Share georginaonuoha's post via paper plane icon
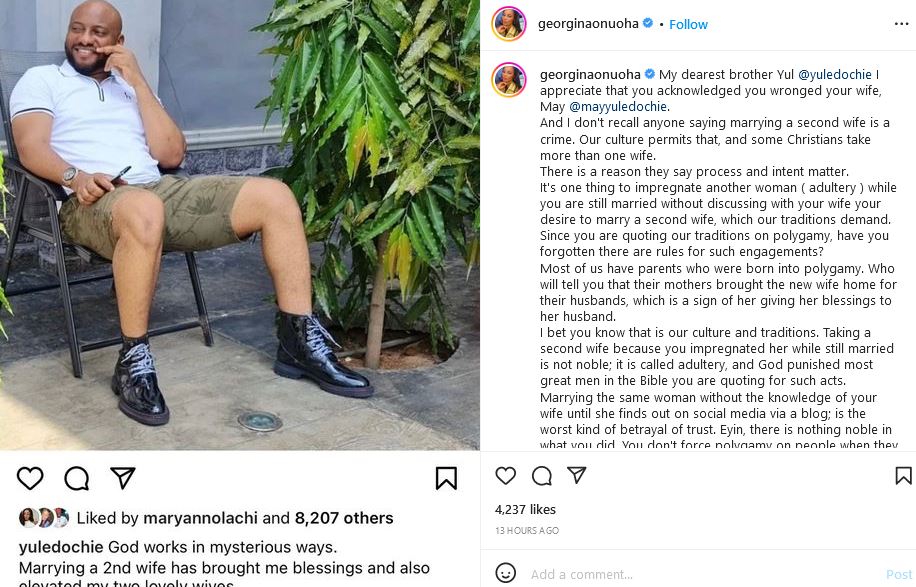The width and height of the screenshot is (916, 587). click(577, 476)
